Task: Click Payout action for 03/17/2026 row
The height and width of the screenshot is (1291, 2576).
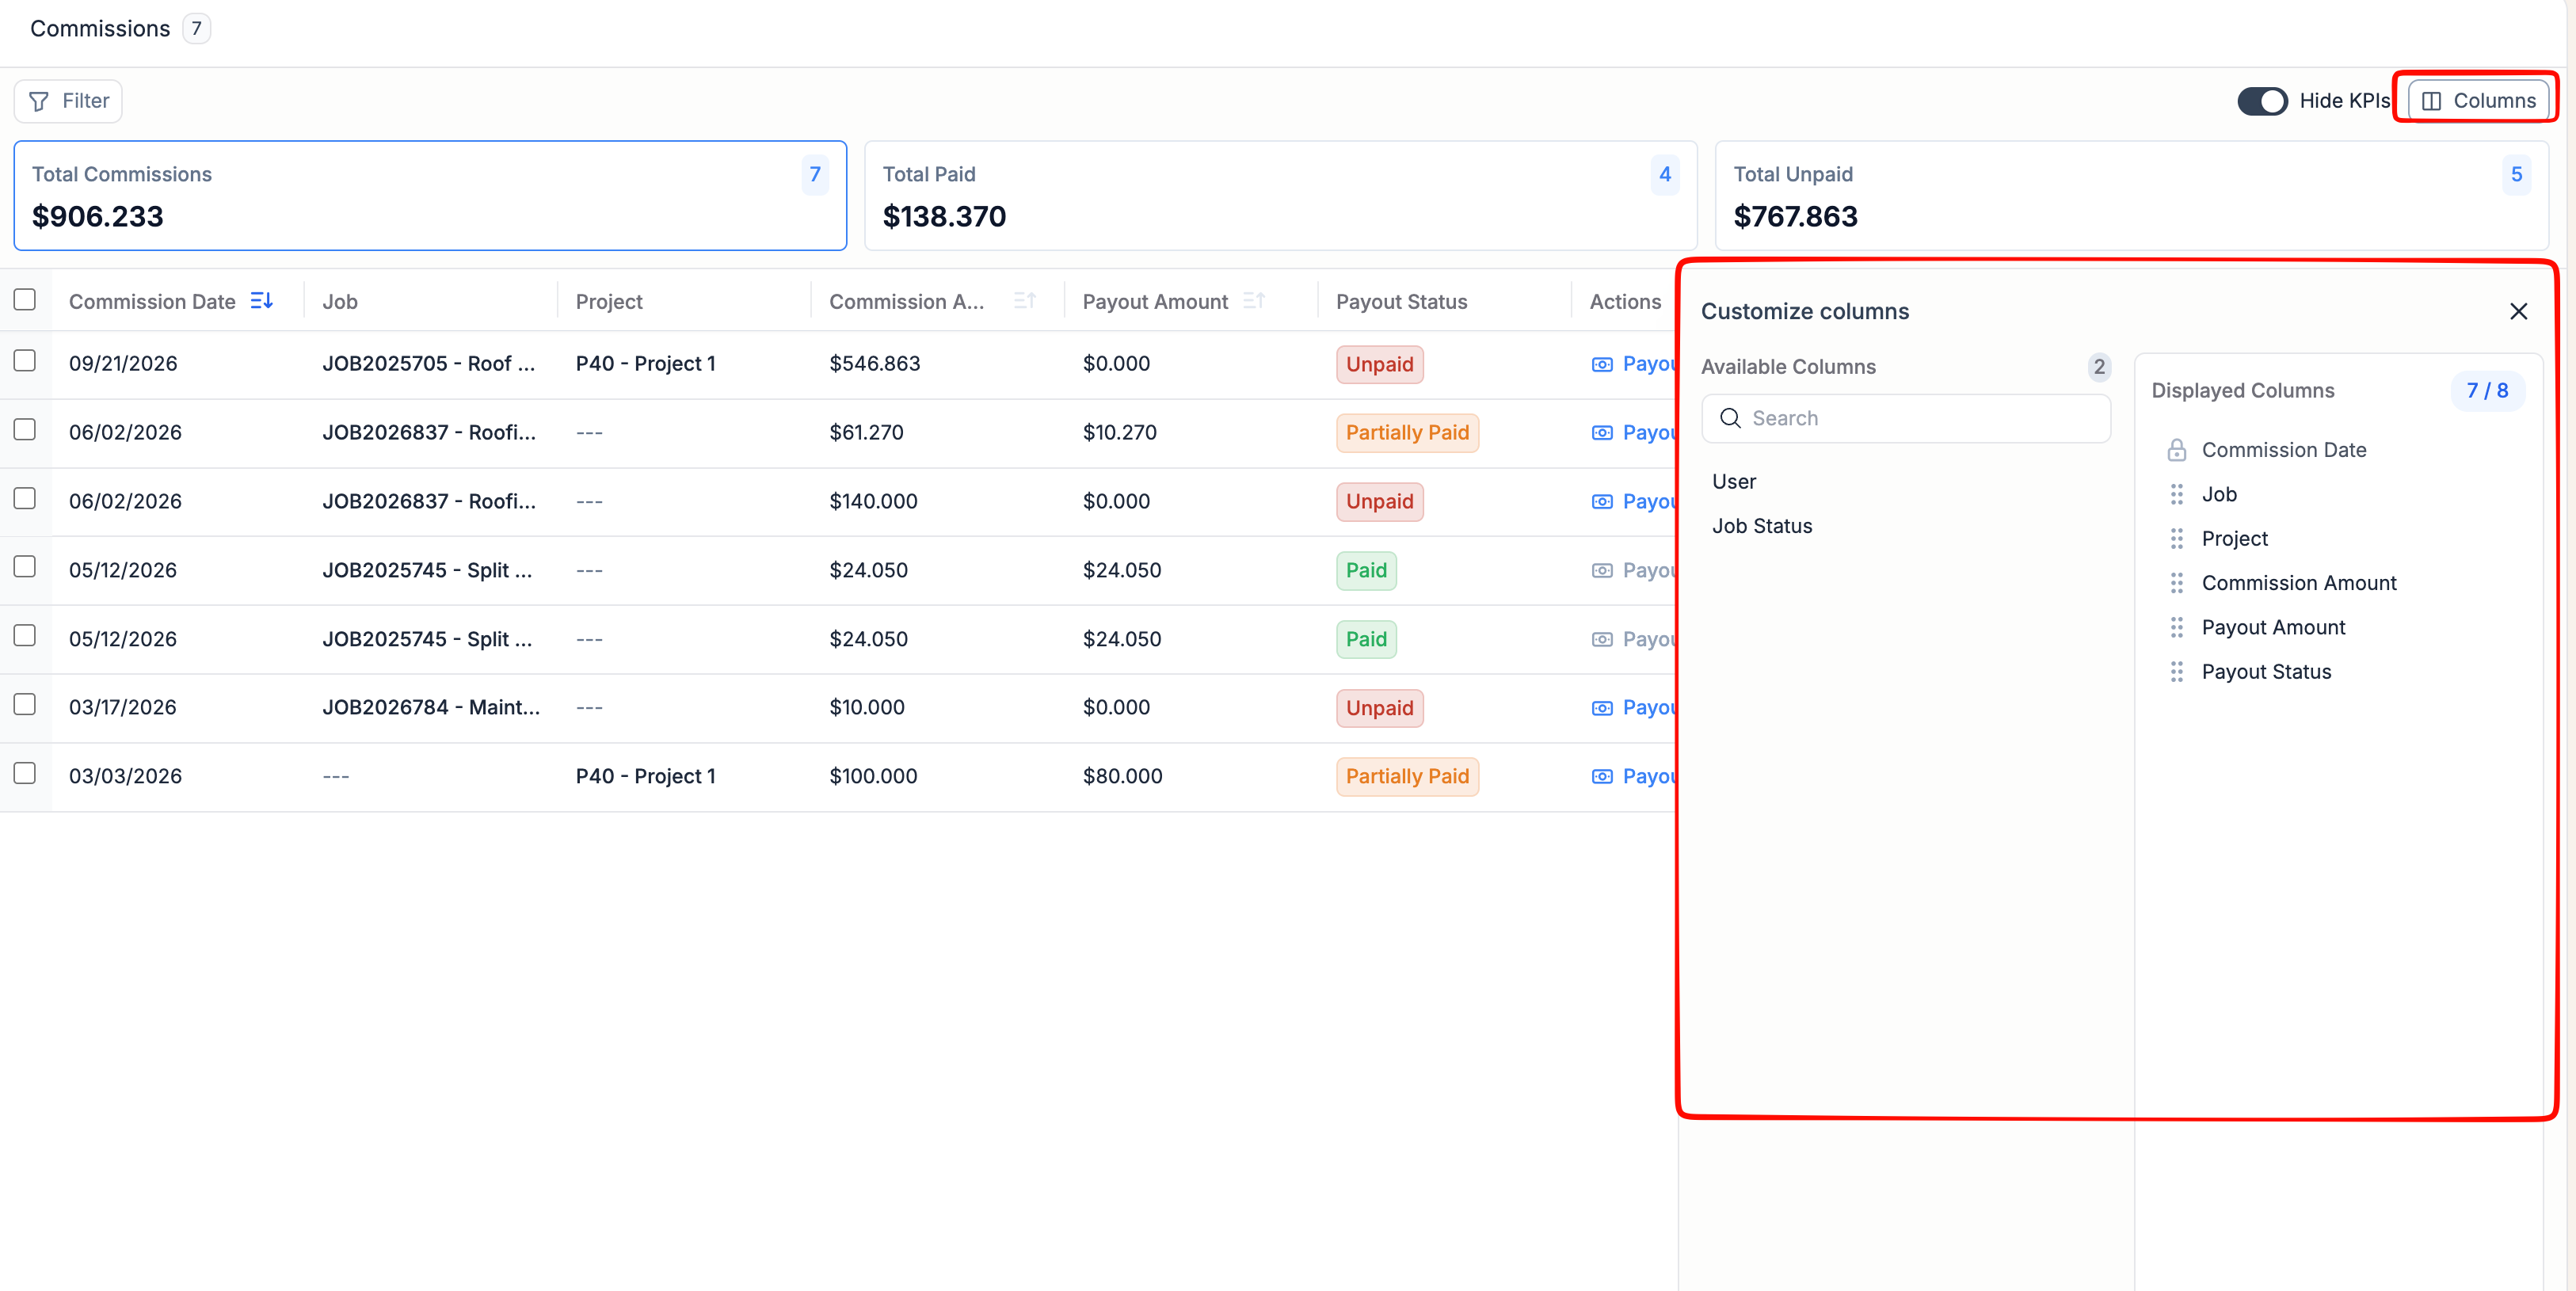Action: coord(1634,708)
